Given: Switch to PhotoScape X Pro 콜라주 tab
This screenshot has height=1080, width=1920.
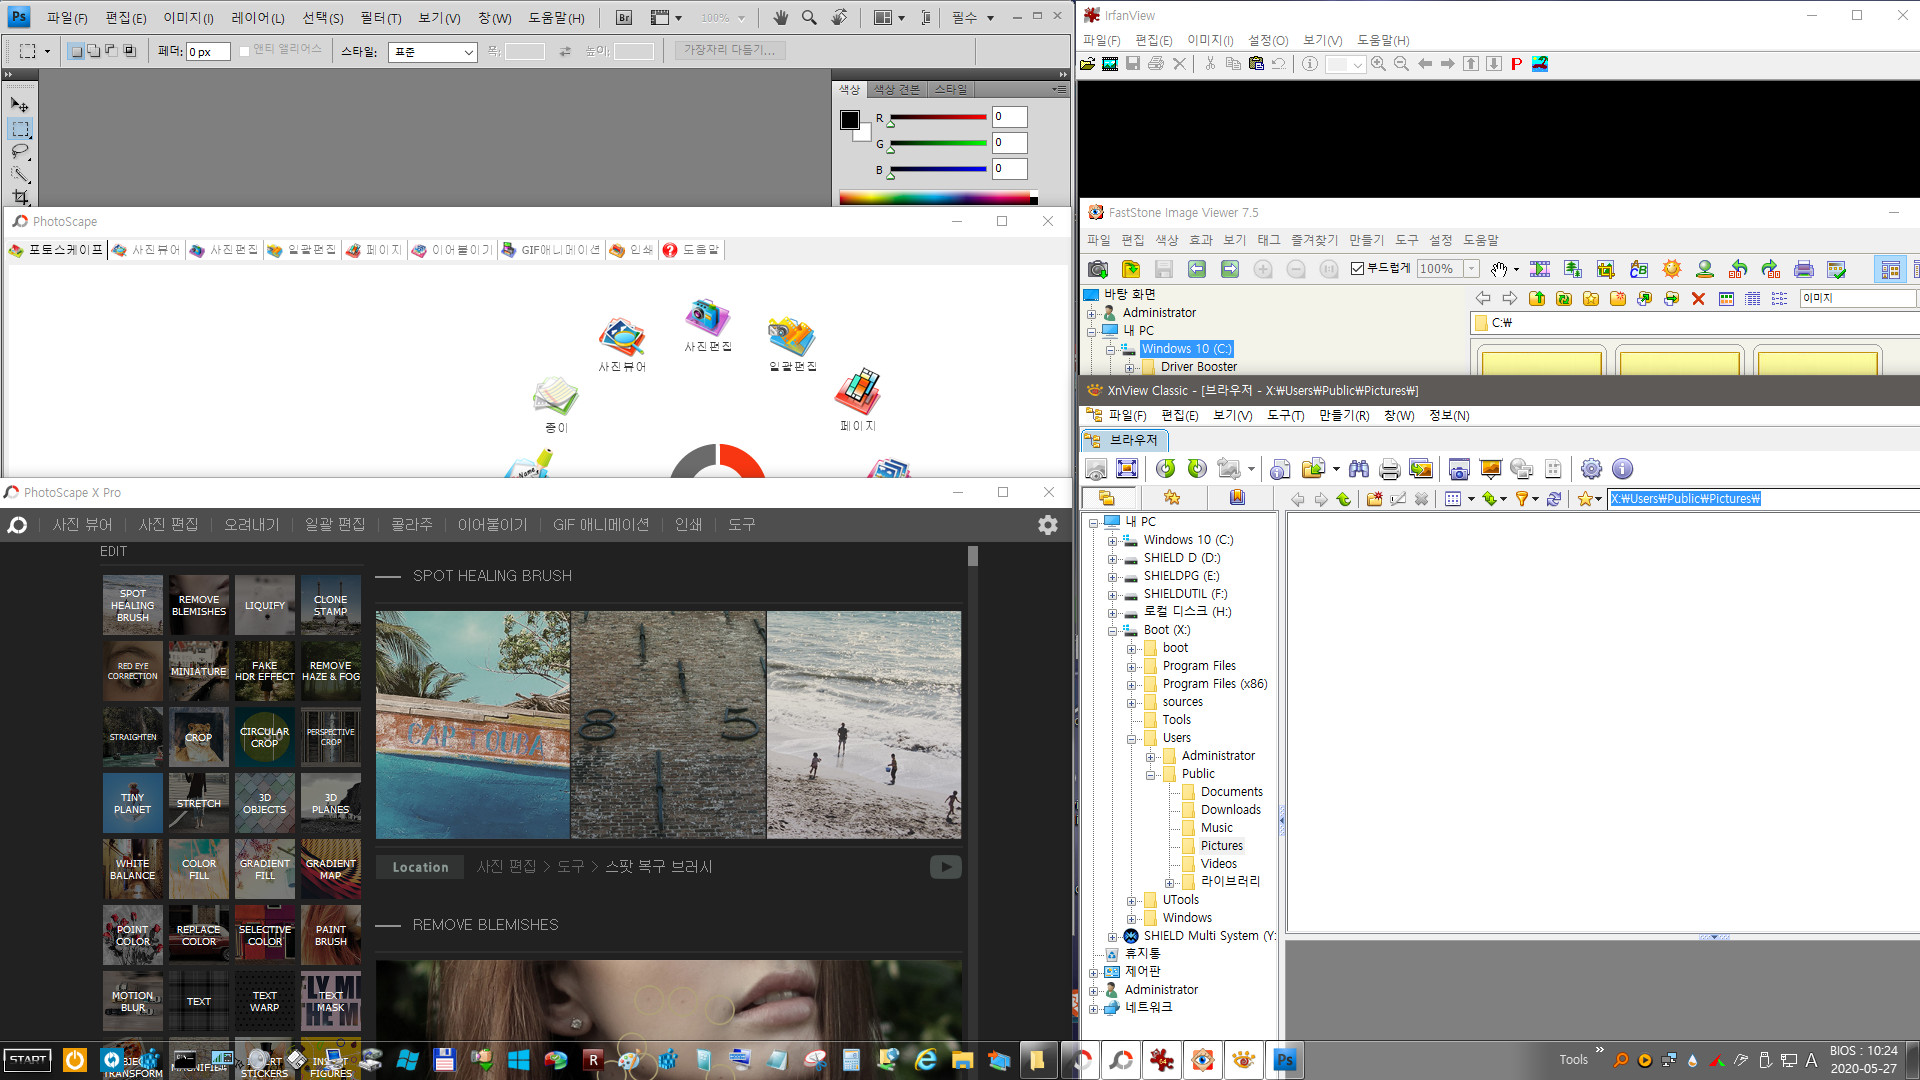Looking at the screenshot, I should (411, 525).
